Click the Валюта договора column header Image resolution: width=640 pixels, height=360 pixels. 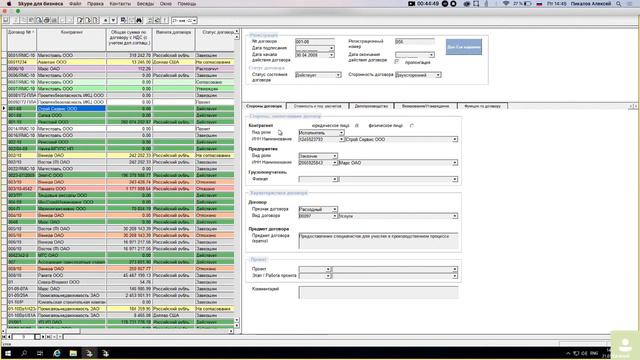(x=173, y=40)
